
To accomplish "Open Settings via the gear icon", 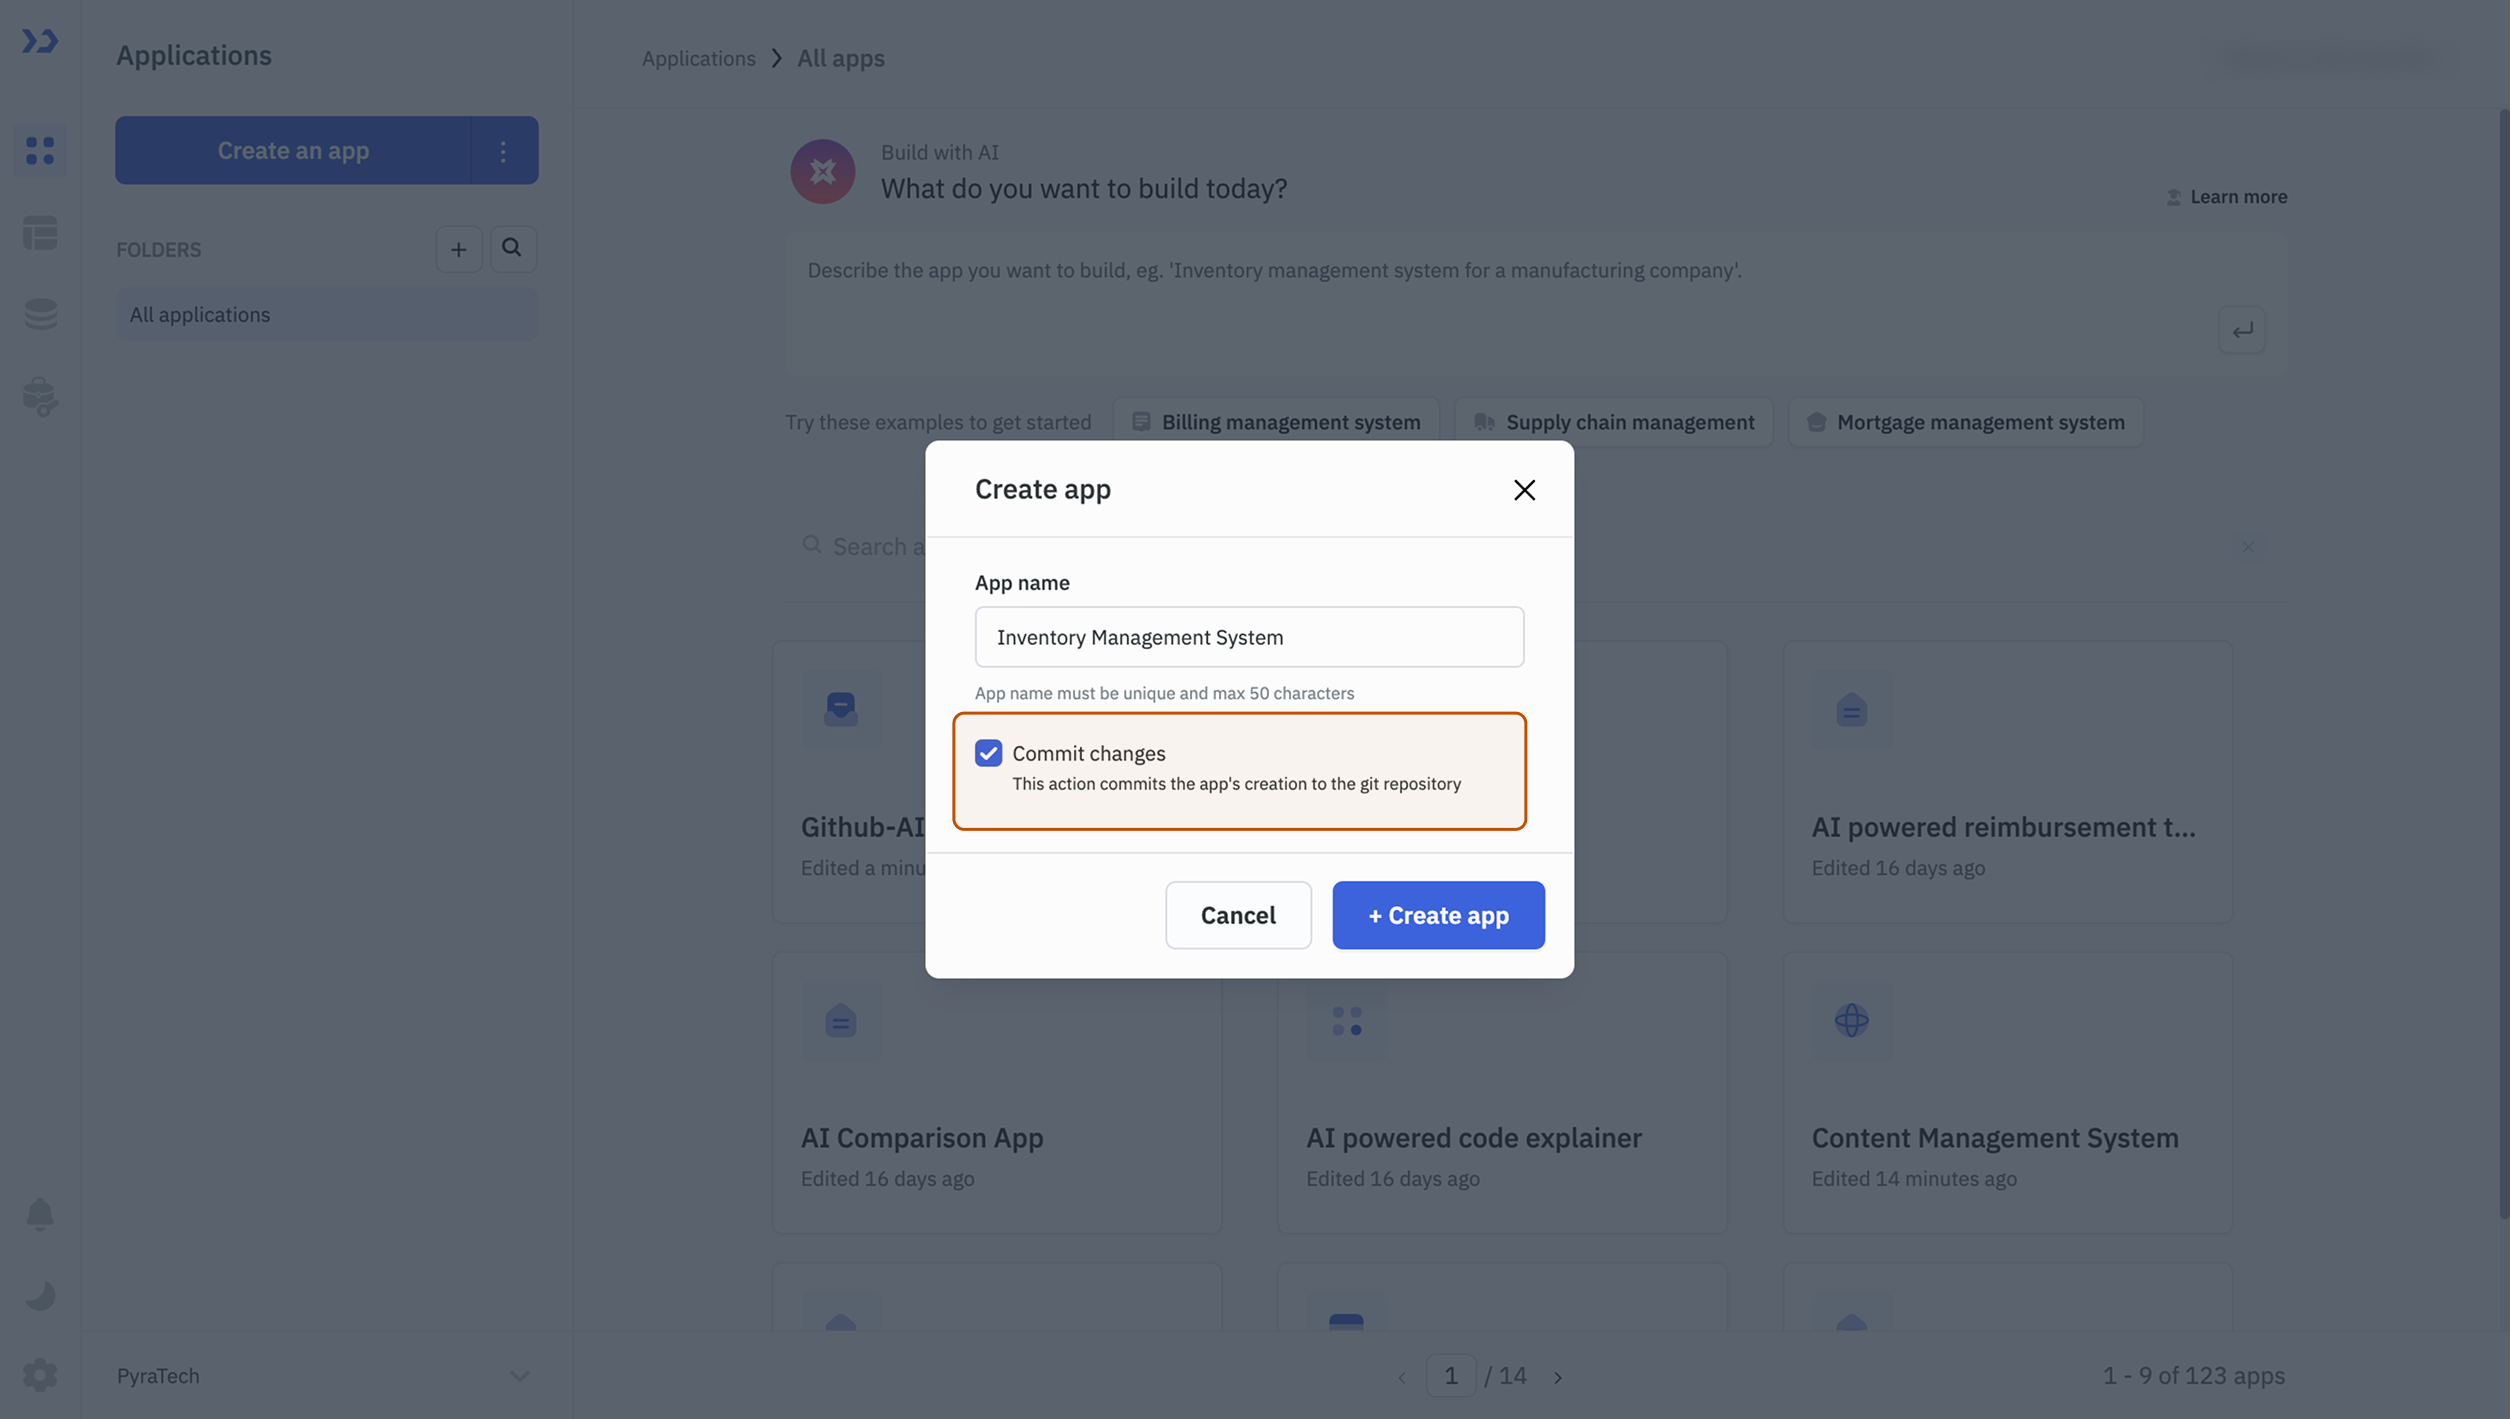I will 40,1375.
